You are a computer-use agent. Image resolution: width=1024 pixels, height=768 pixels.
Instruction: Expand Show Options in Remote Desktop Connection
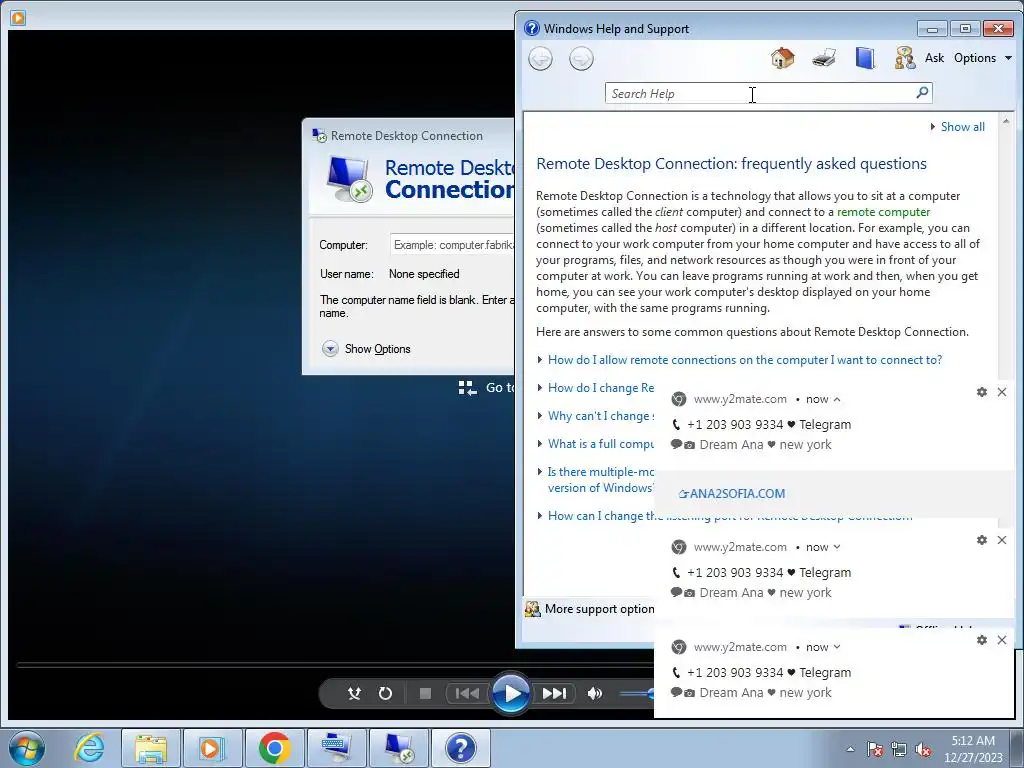[x=366, y=349]
